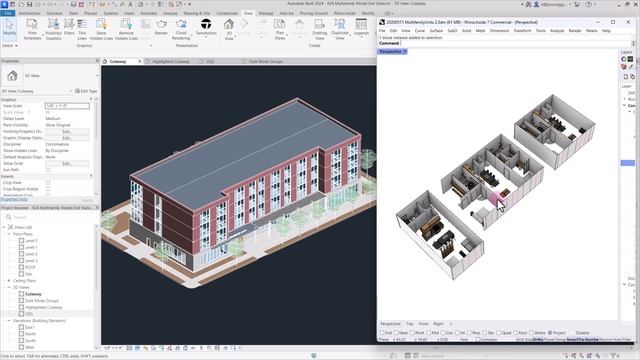Toggle Thin Lines in the ribbon

pos(82,29)
